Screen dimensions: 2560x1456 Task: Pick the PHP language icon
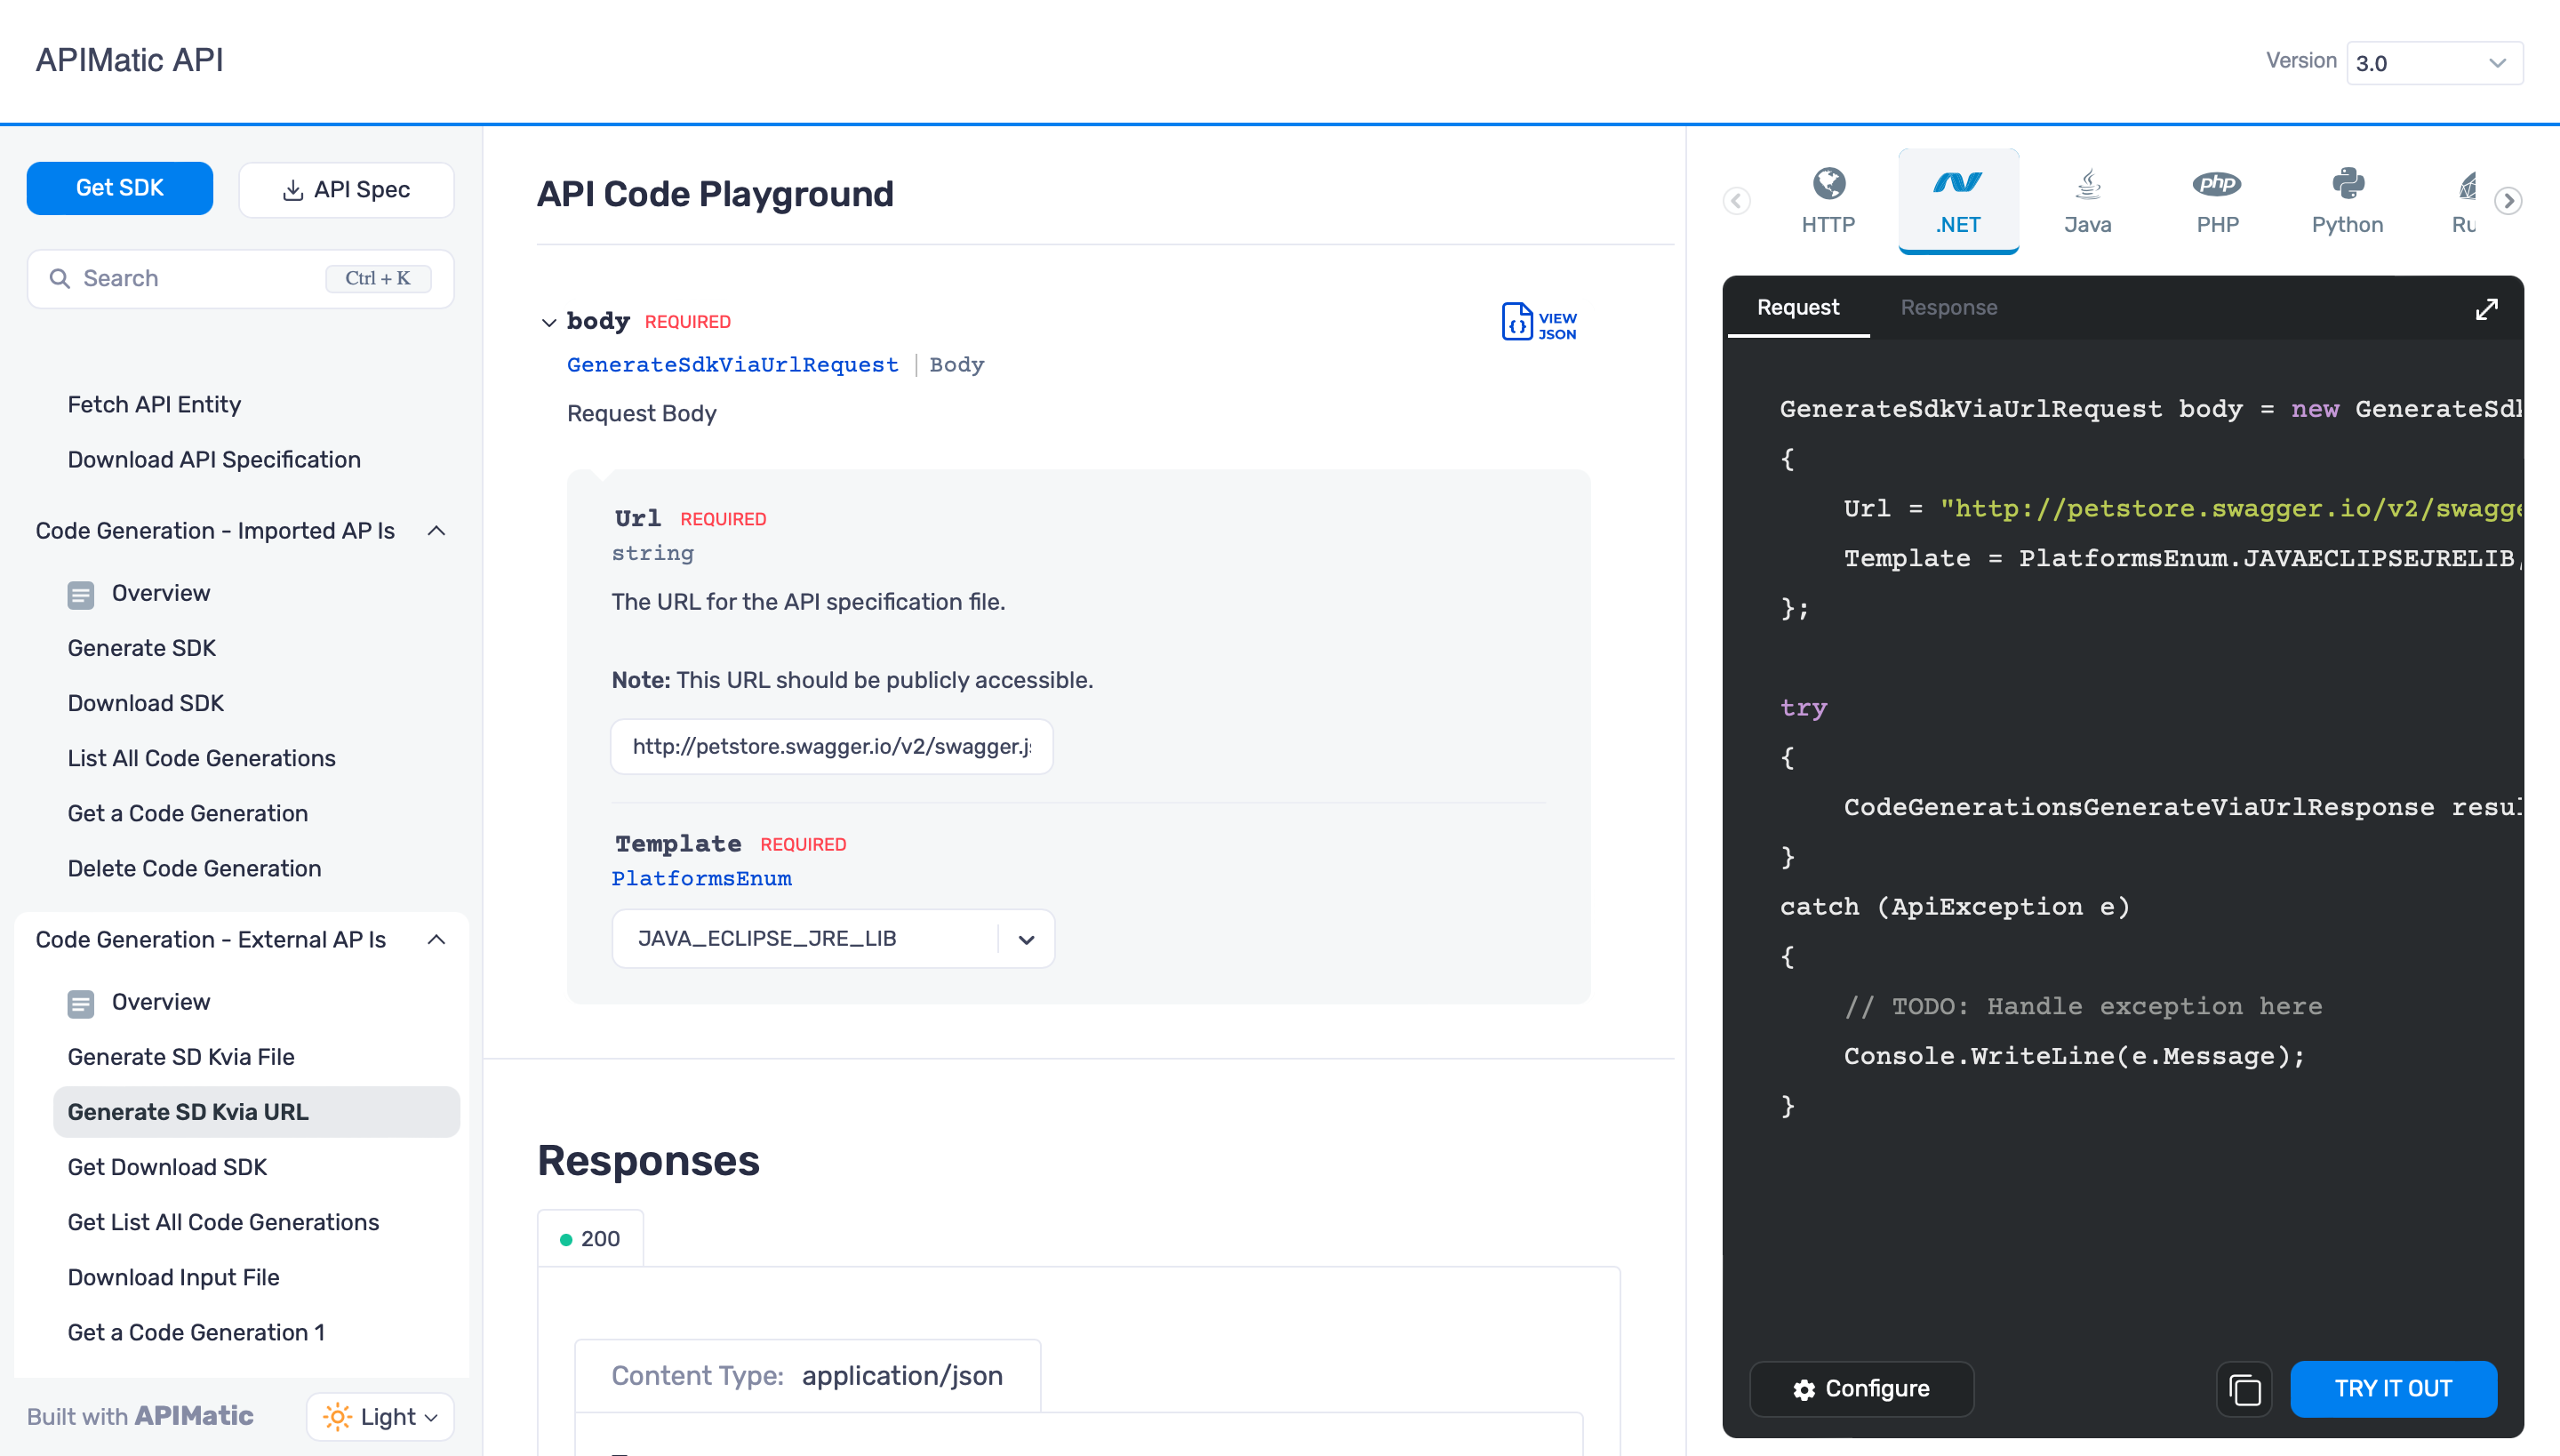(x=2217, y=183)
